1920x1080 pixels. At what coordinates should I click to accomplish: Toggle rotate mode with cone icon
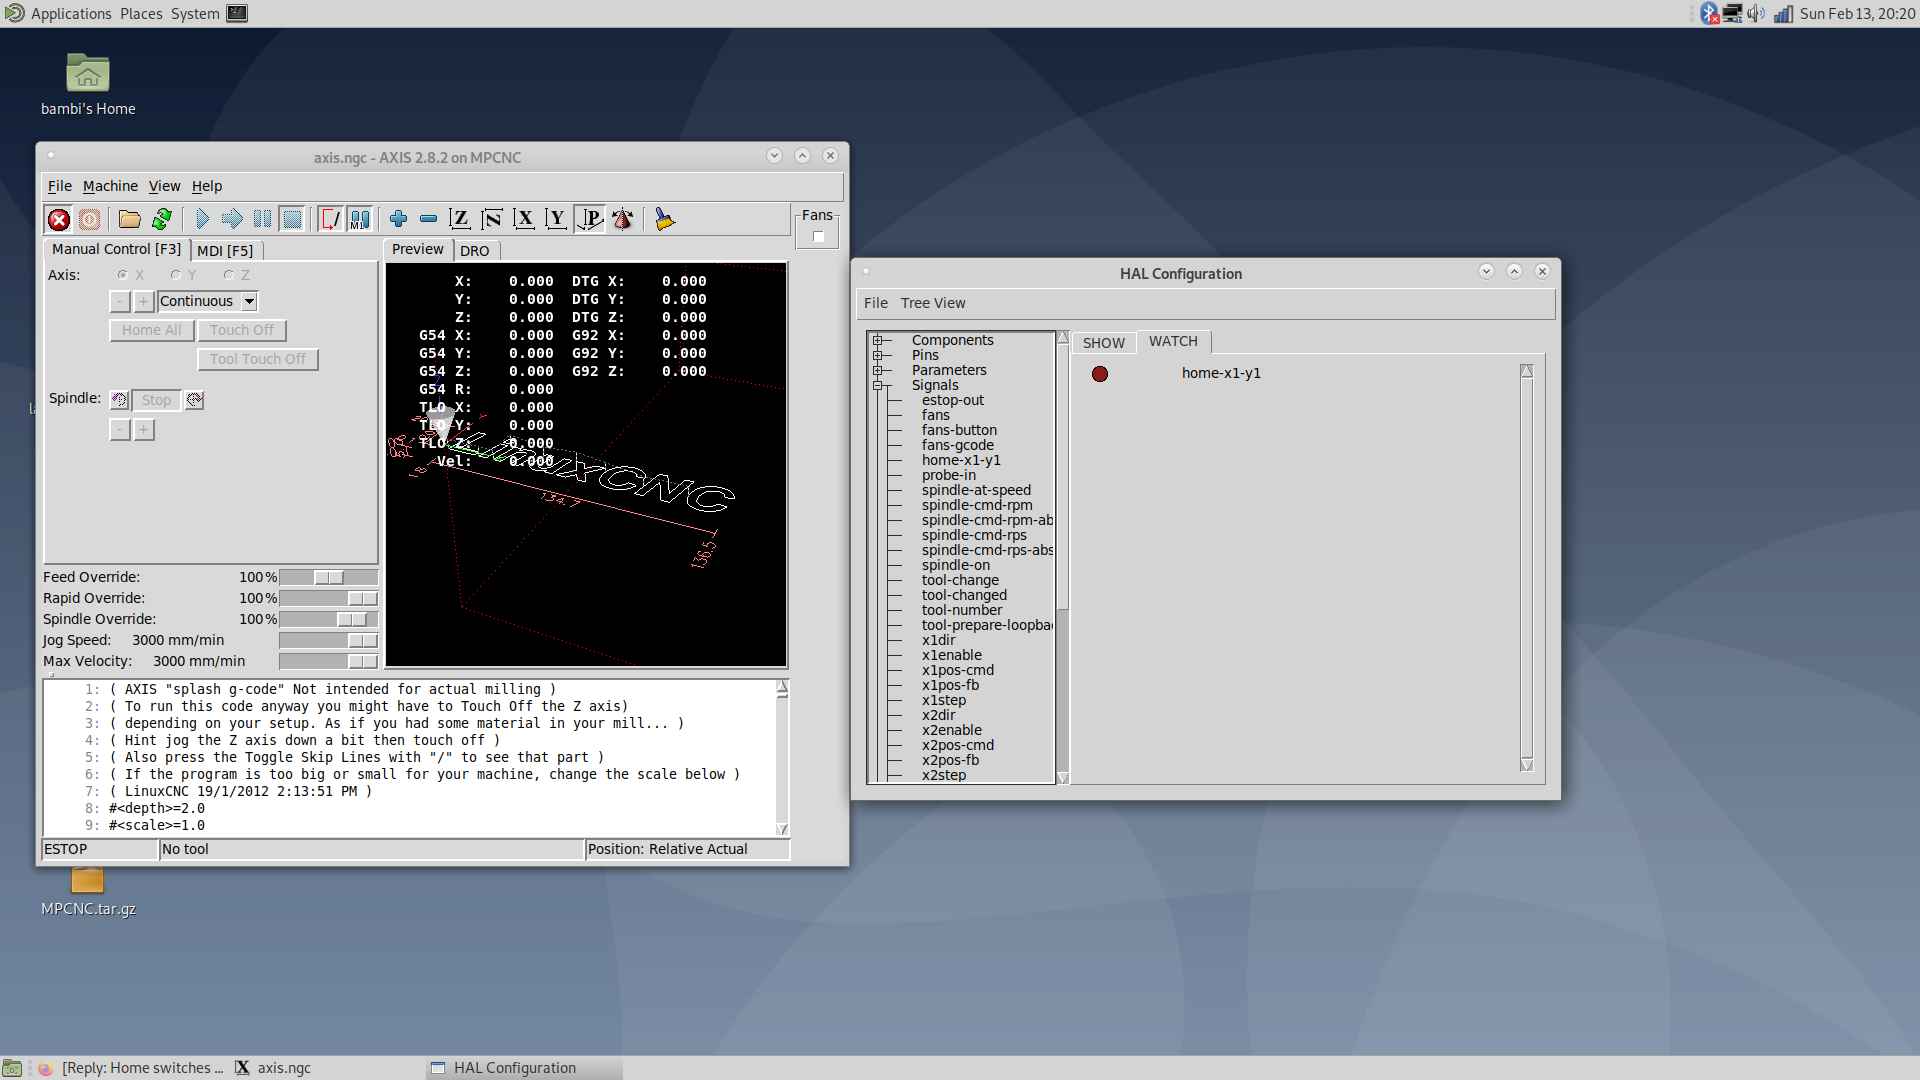[622, 219]
